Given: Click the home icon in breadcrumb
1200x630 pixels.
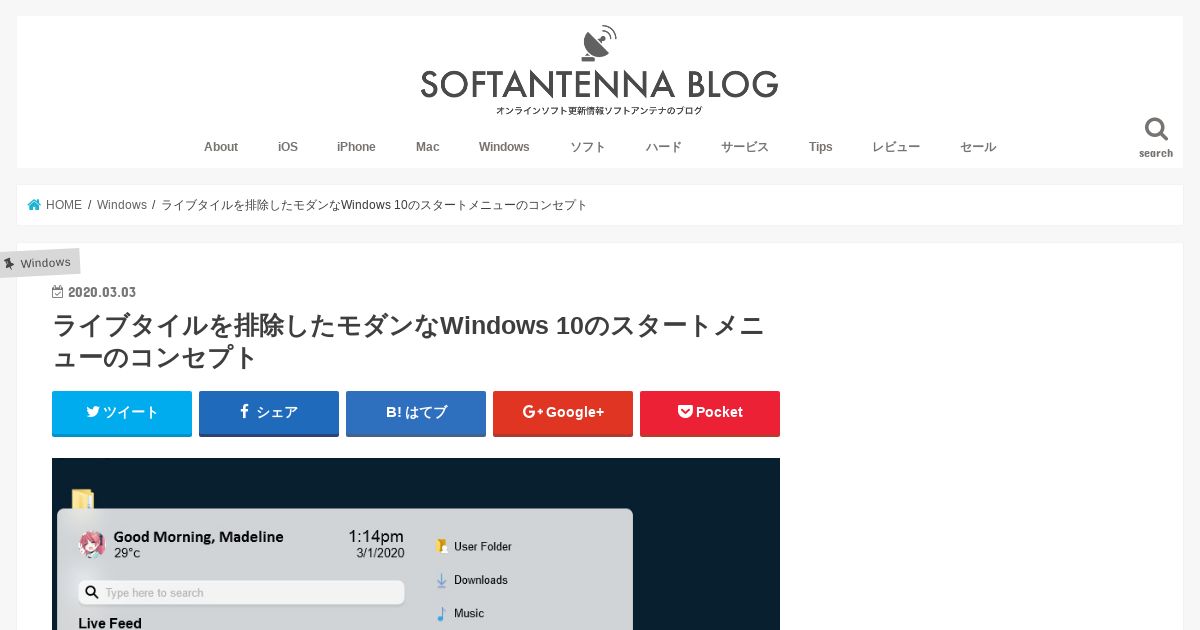Looking at the screenshot, I should point(34,205).
